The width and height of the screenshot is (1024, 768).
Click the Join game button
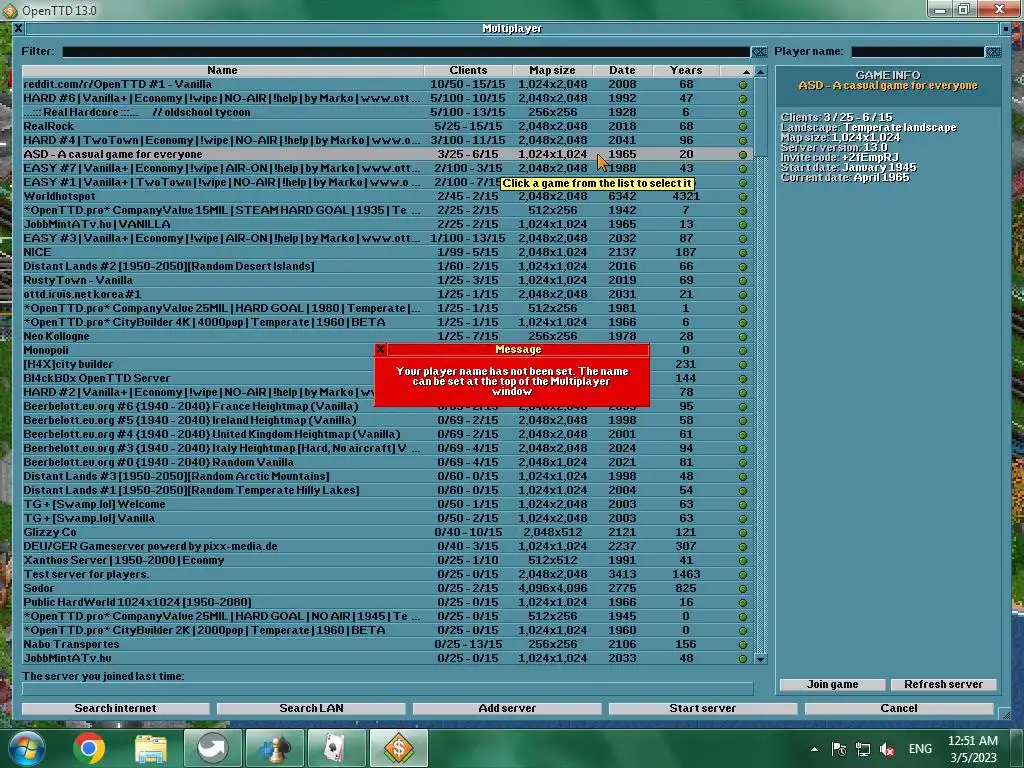click(832, 684)
